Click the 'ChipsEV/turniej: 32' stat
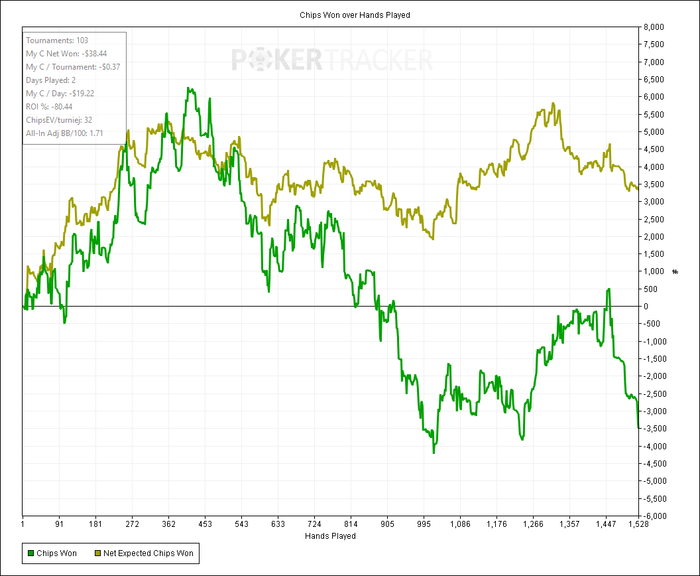Screen dimensions: 700x576 [x=59, y=120]
